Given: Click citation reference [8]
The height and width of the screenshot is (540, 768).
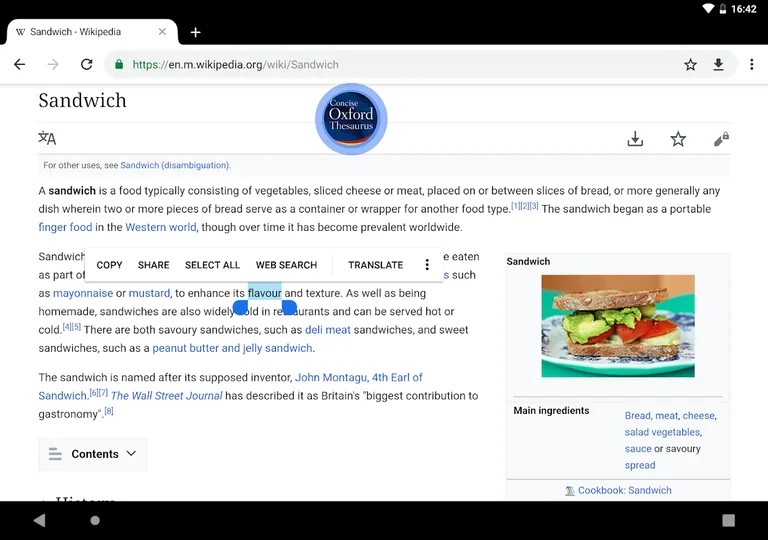Looking at the screenshot, I should 109,411.
